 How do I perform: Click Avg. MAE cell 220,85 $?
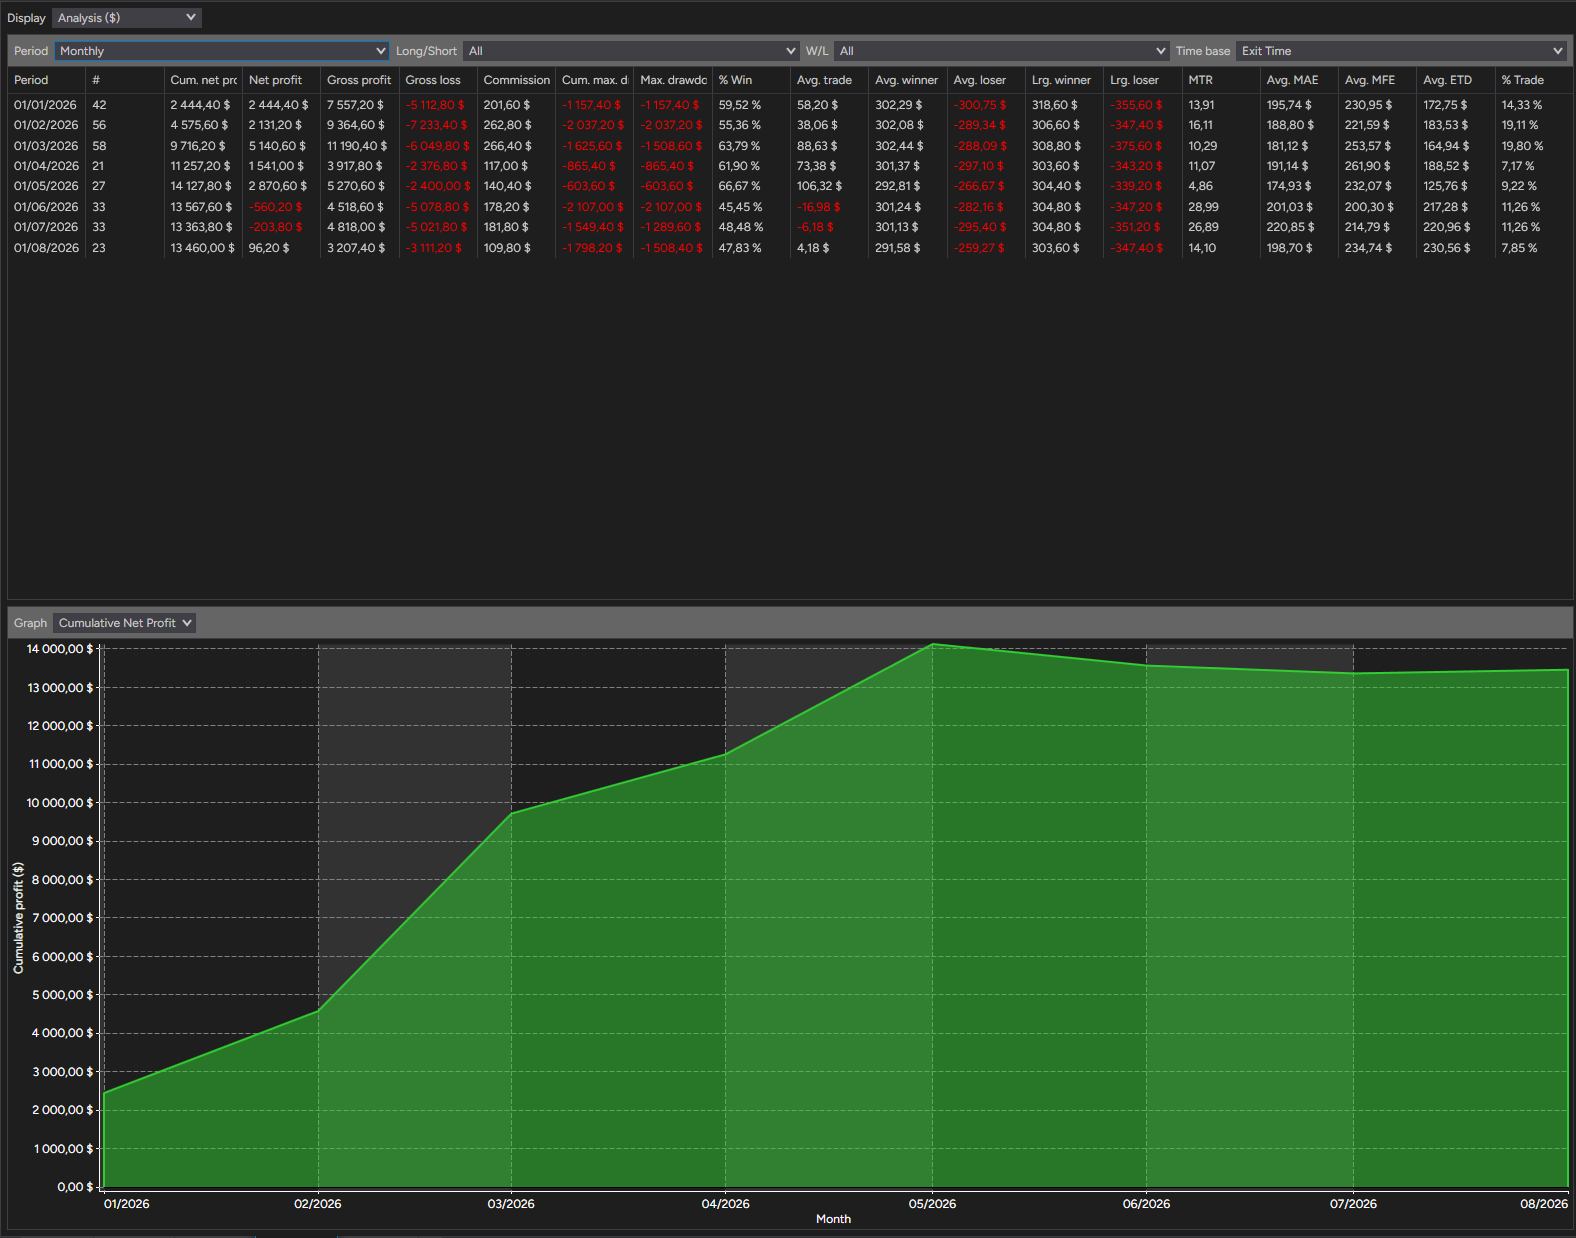1290,227
